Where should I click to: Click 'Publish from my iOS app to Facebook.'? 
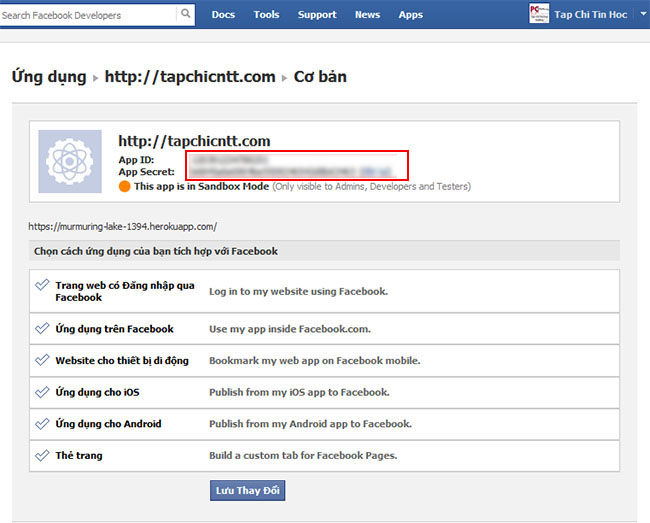[299, 392]
